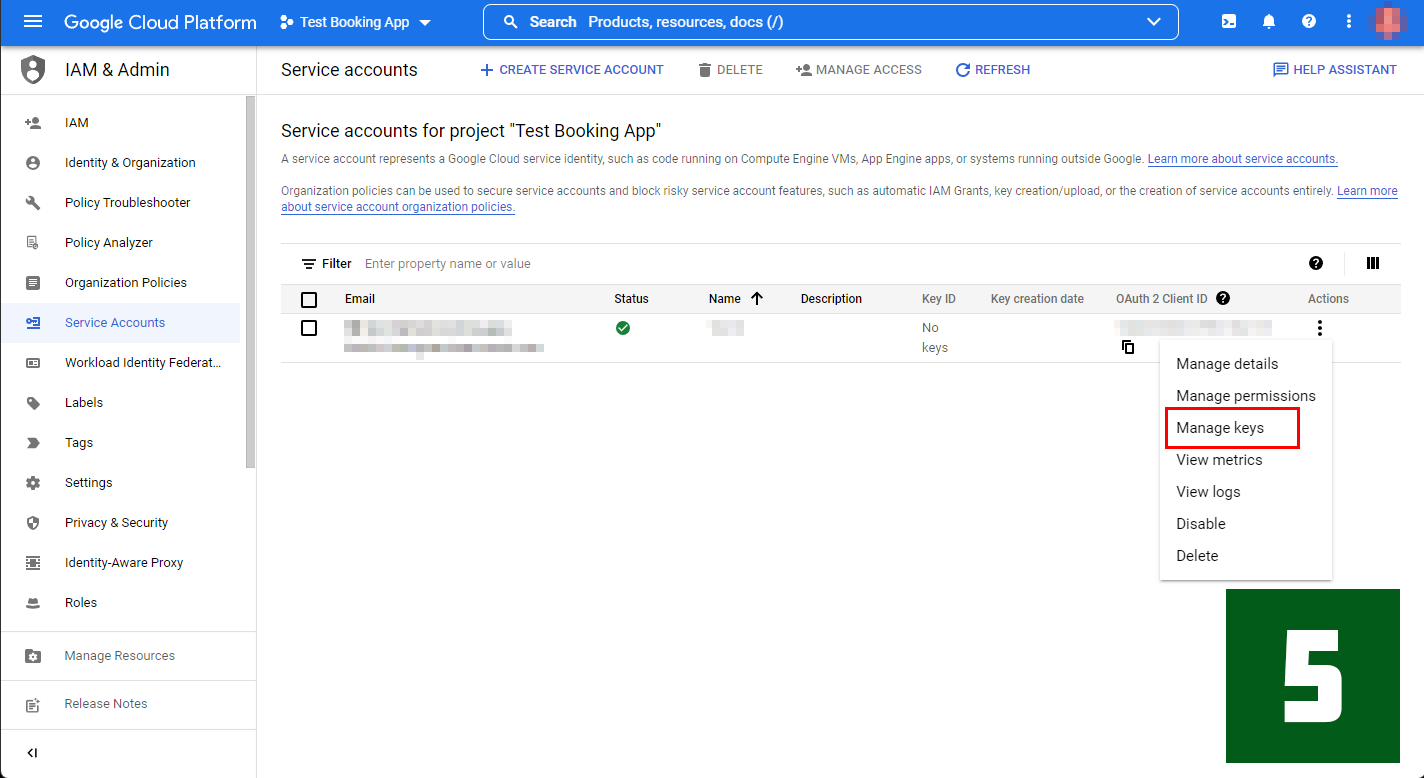The width and height of the screenshot is (1424, 778).
Task: Open the notifications bell
Action: [1269, 22]
